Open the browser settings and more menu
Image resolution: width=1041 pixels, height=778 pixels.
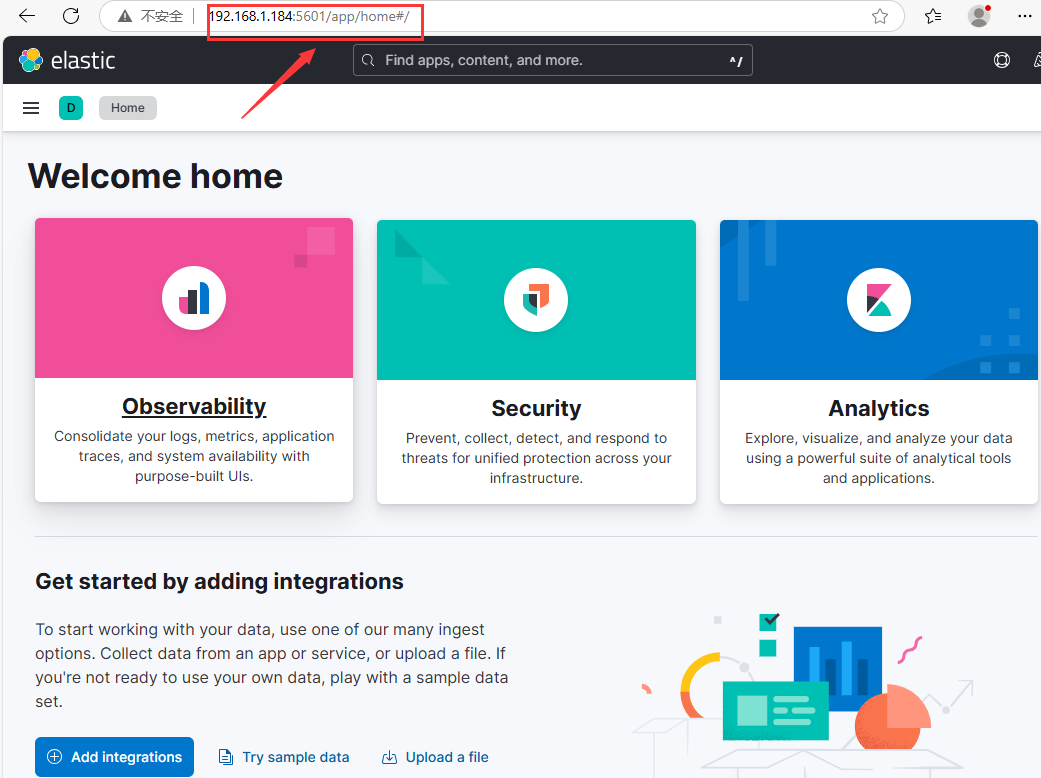coord(1024,16)
